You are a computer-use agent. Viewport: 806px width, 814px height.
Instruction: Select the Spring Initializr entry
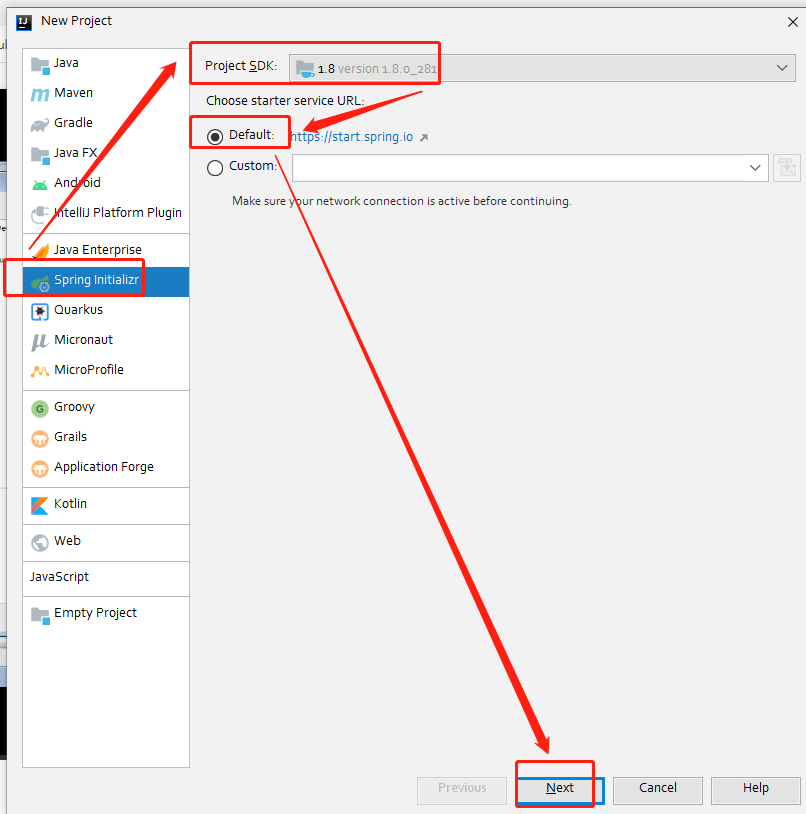[106, 281]
